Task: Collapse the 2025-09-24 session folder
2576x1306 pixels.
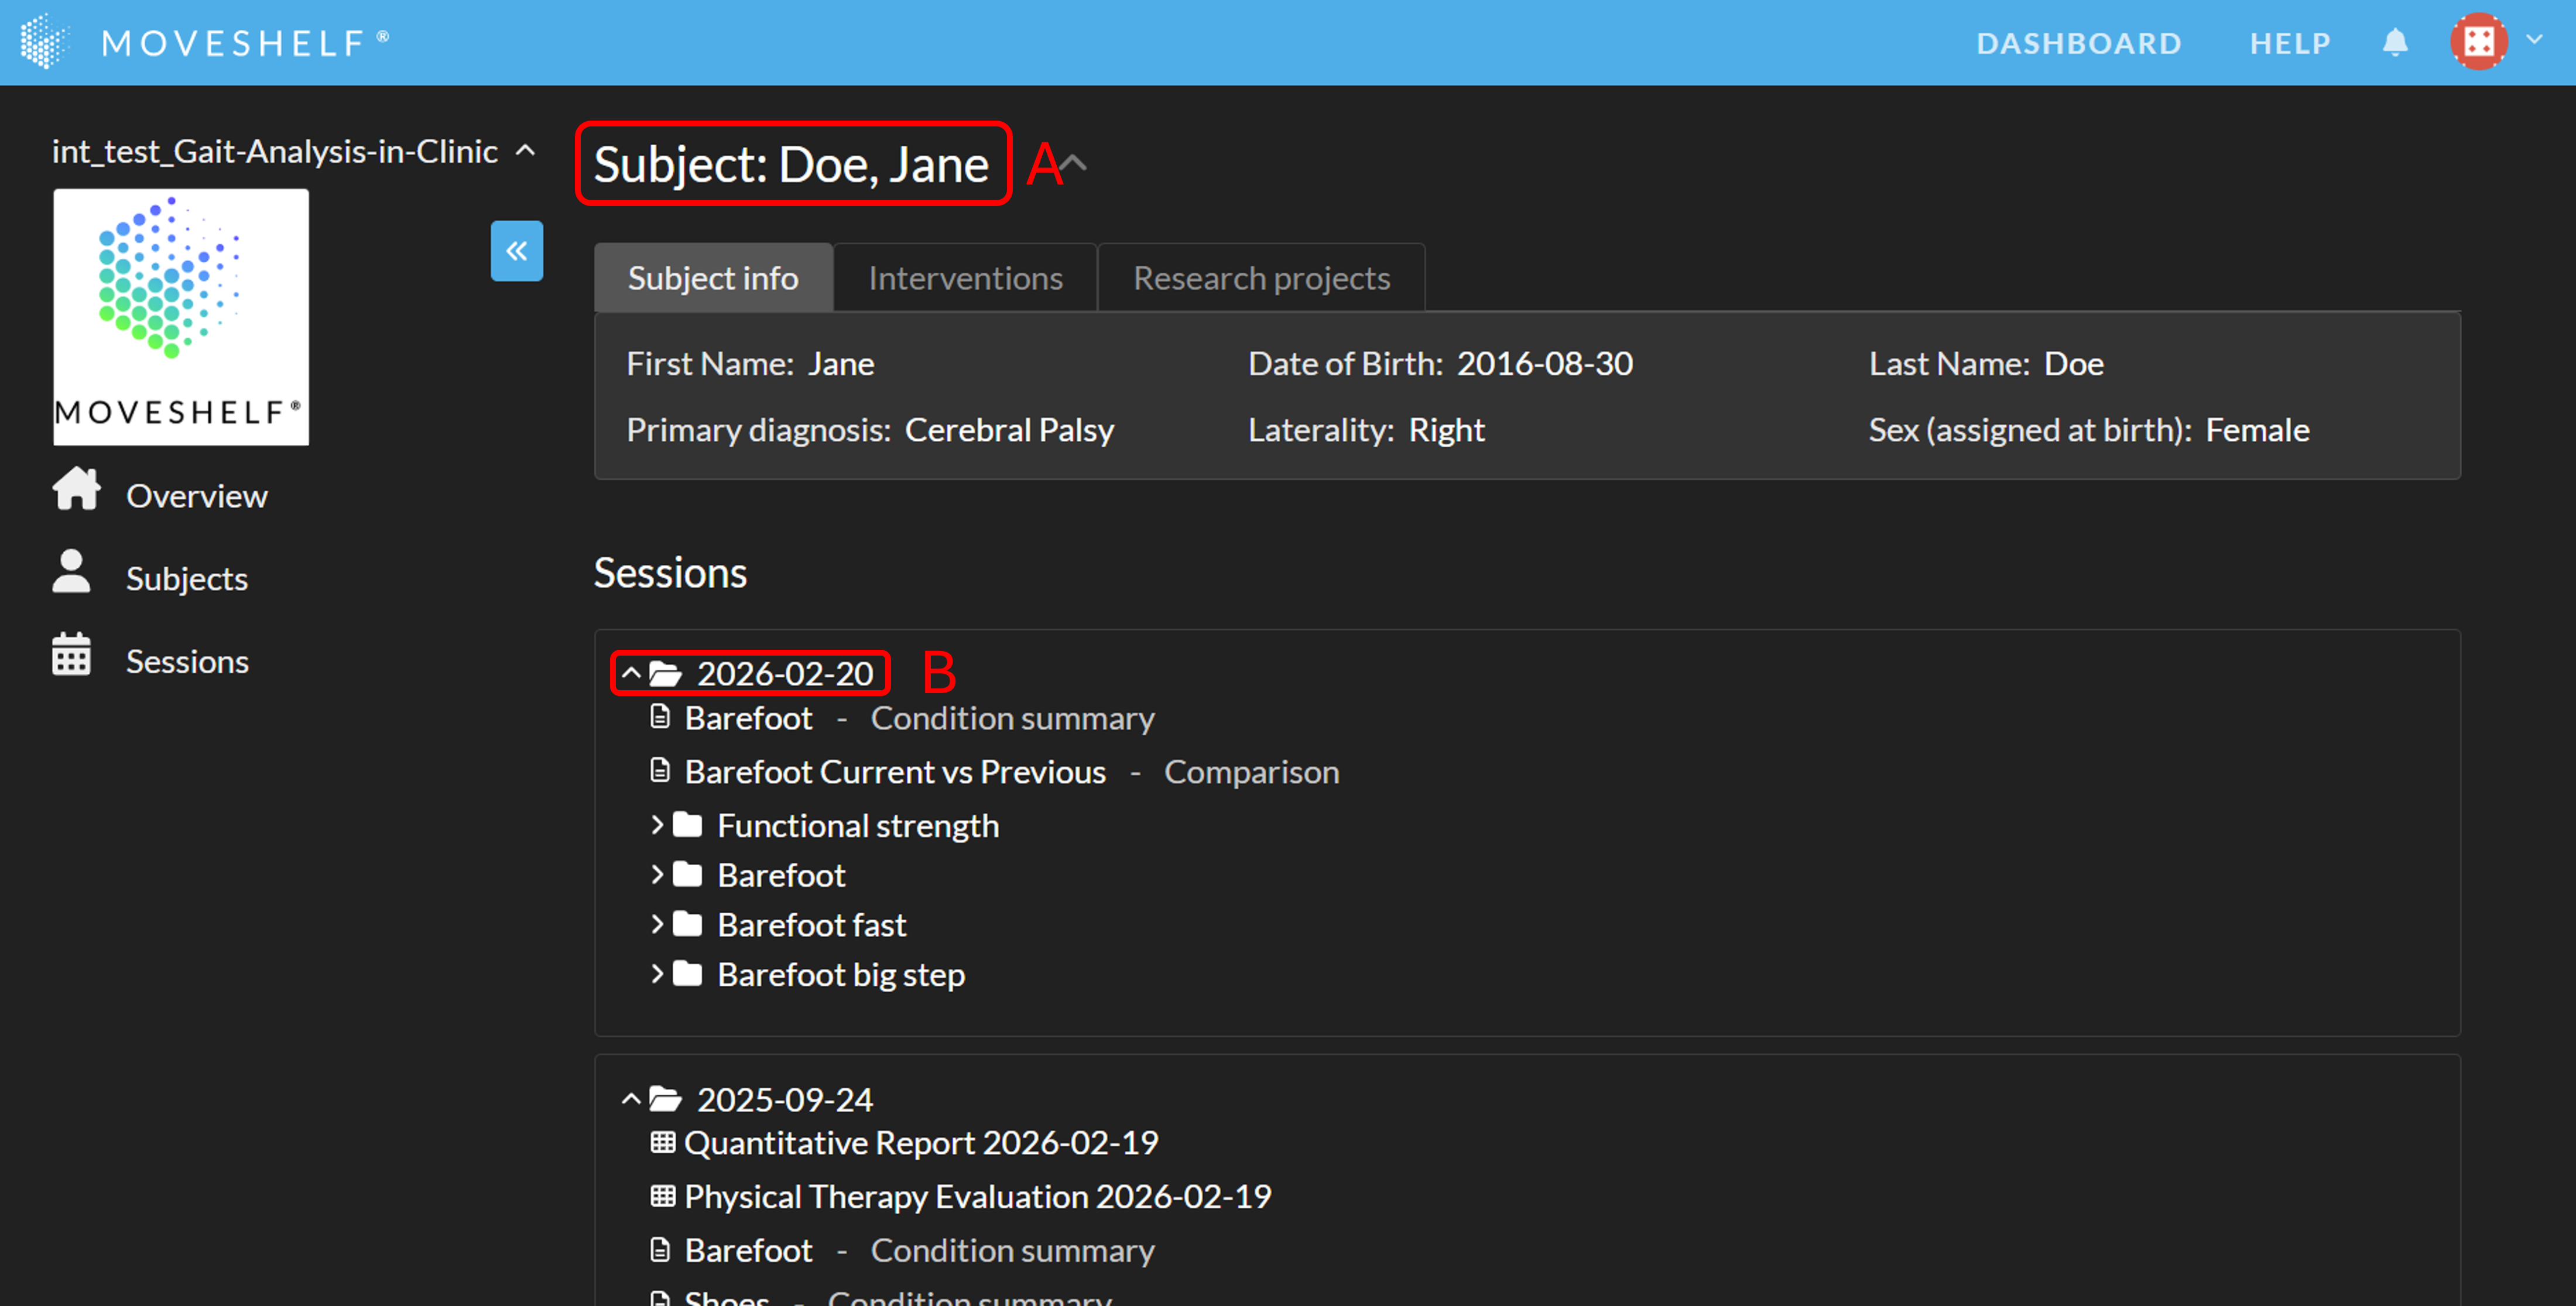Action: [x=631, y=1099]
